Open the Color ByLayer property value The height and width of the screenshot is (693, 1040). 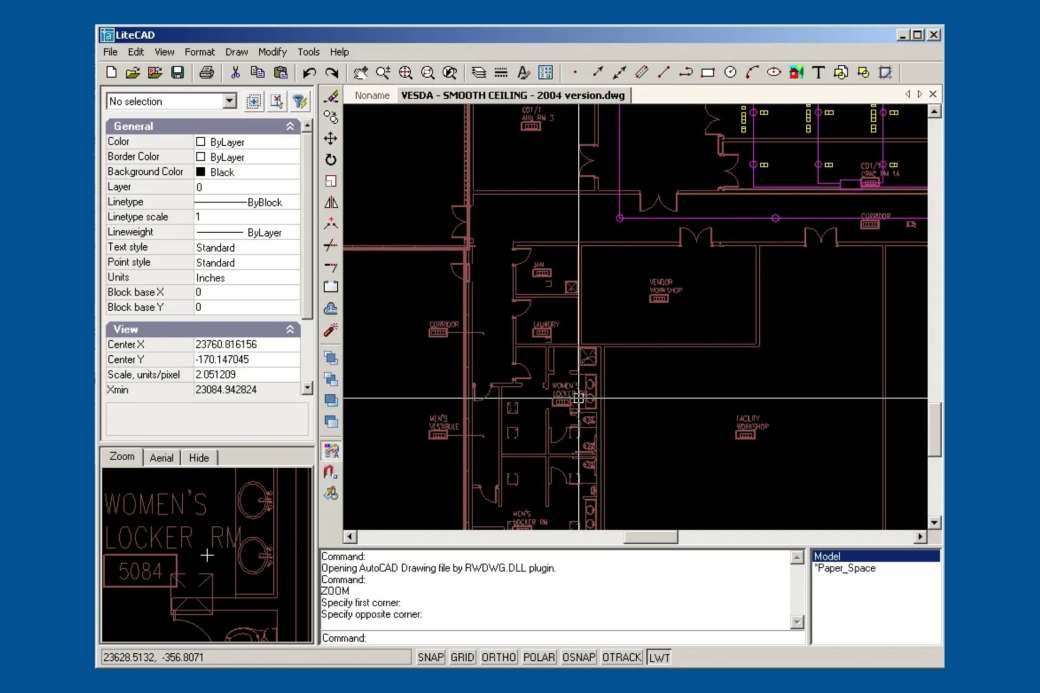(x=247, y=142)
